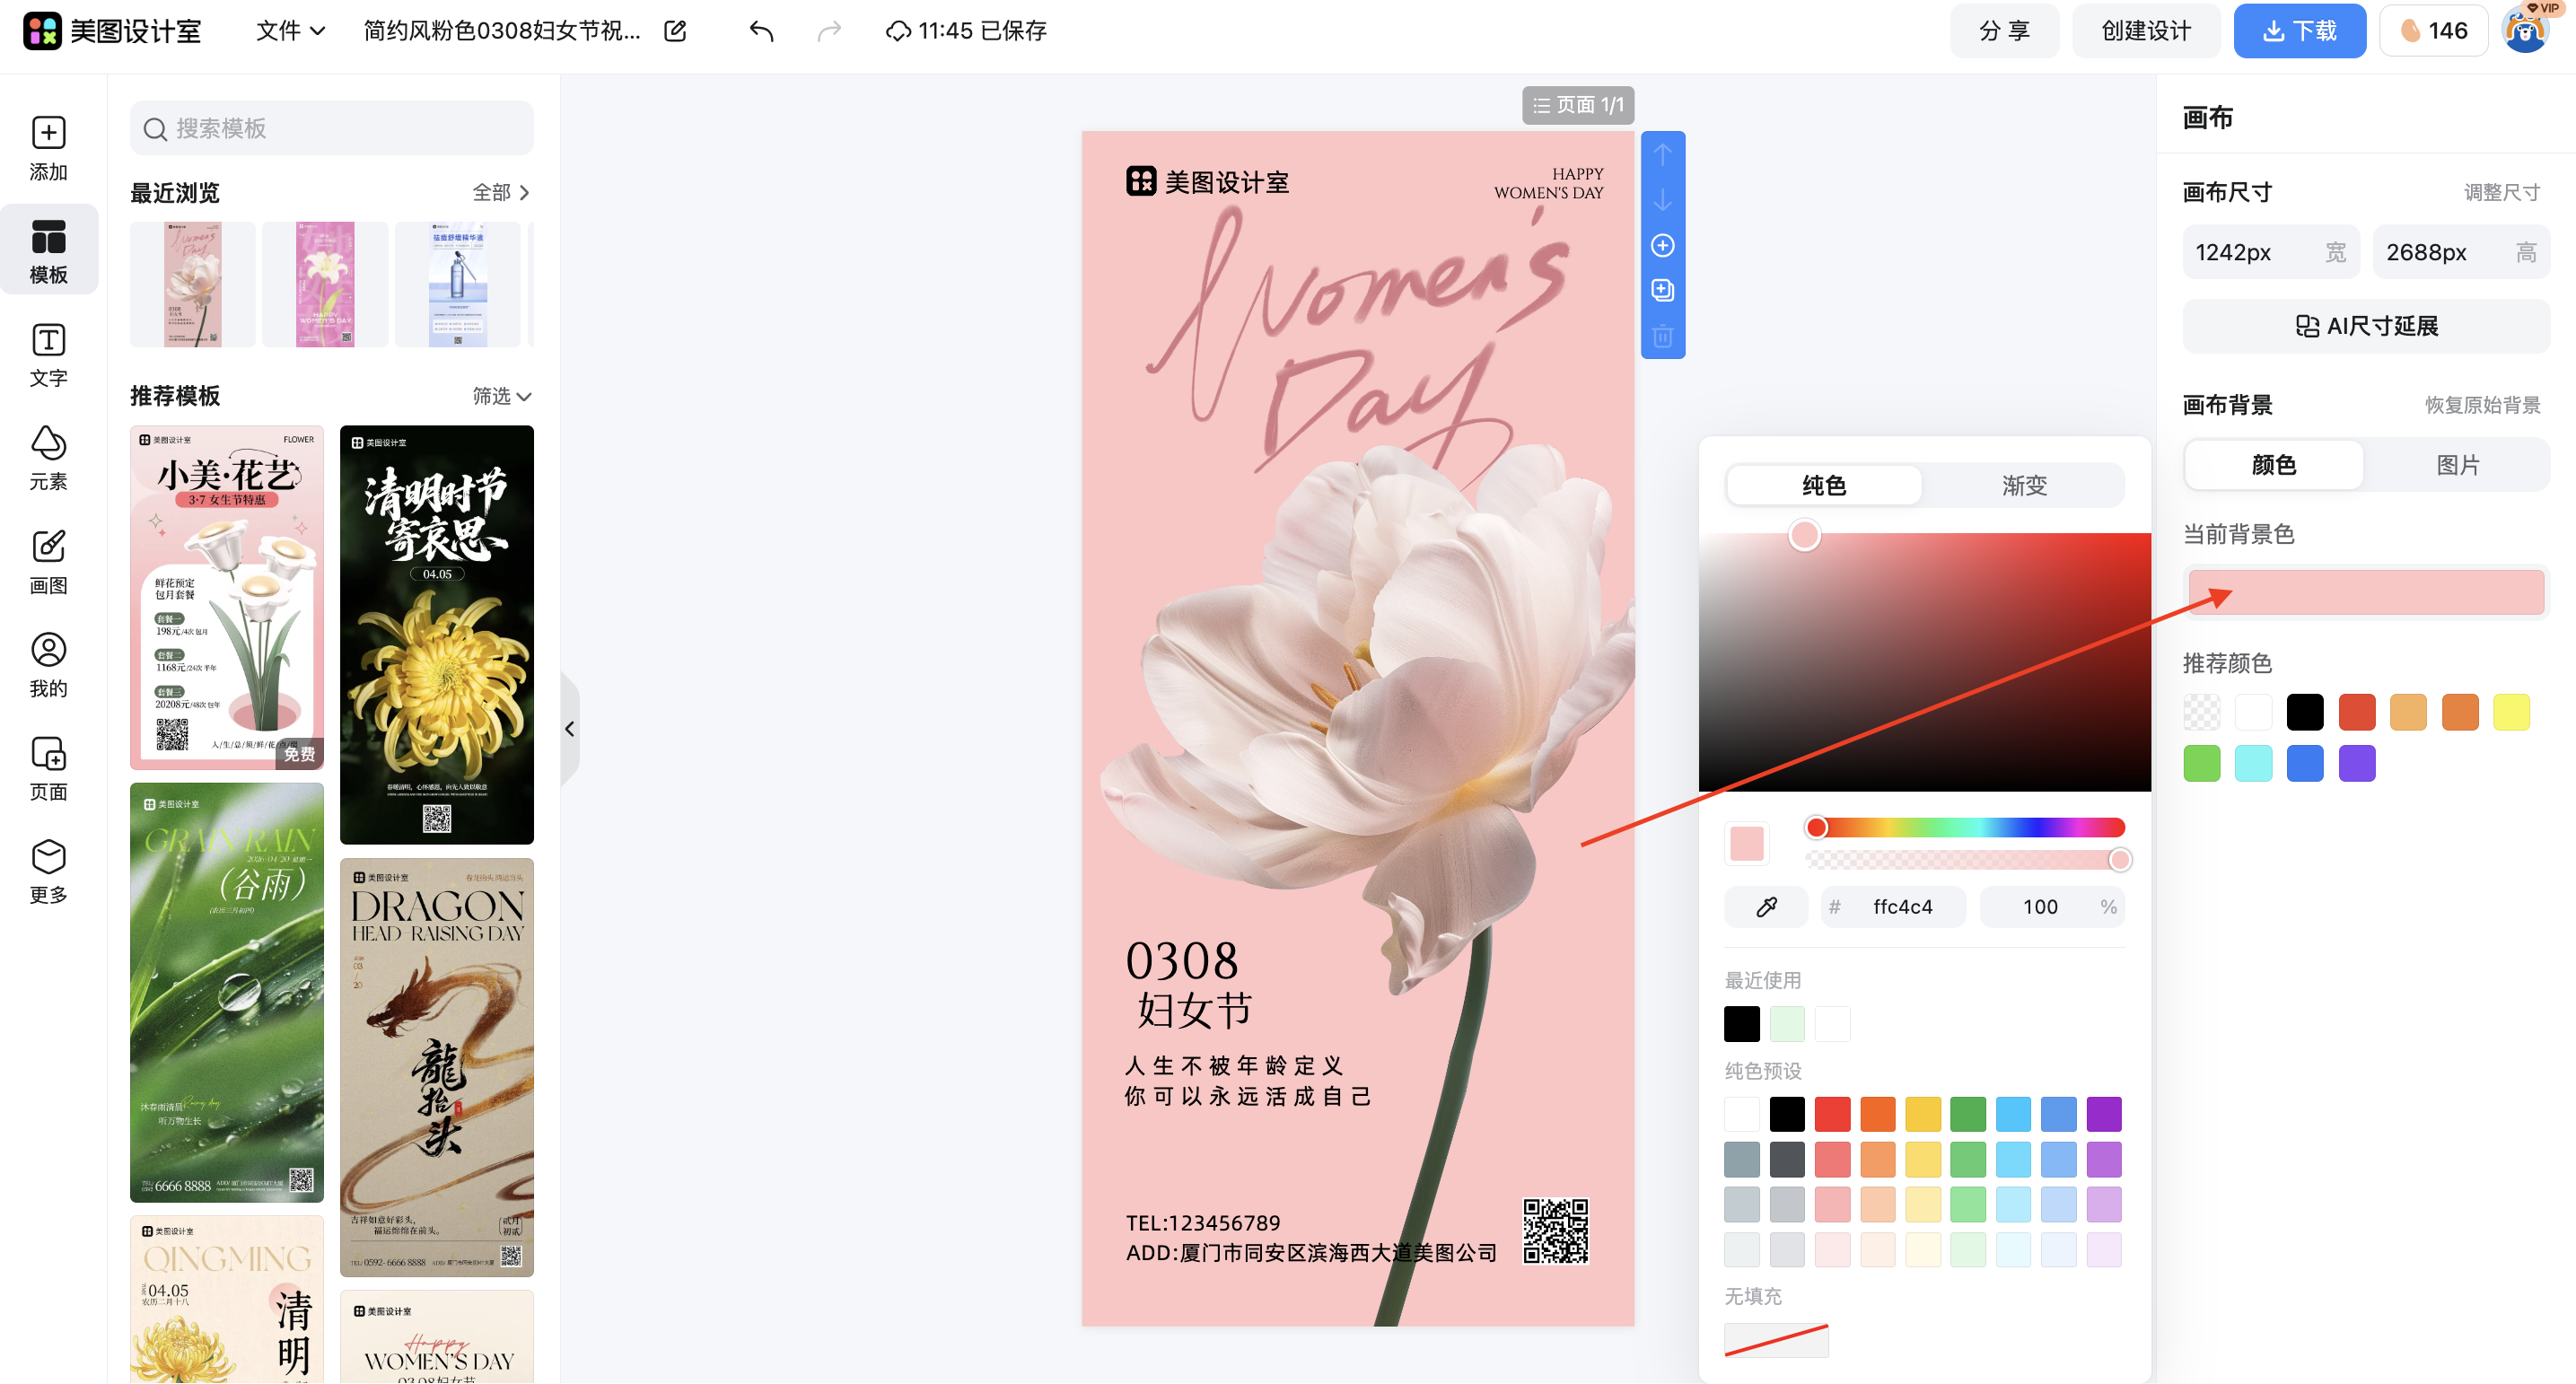This screenshot has width=2576, height=1384.
Task: Duplicate the page with the copy page icon
Action: [x=1662, y=290]
